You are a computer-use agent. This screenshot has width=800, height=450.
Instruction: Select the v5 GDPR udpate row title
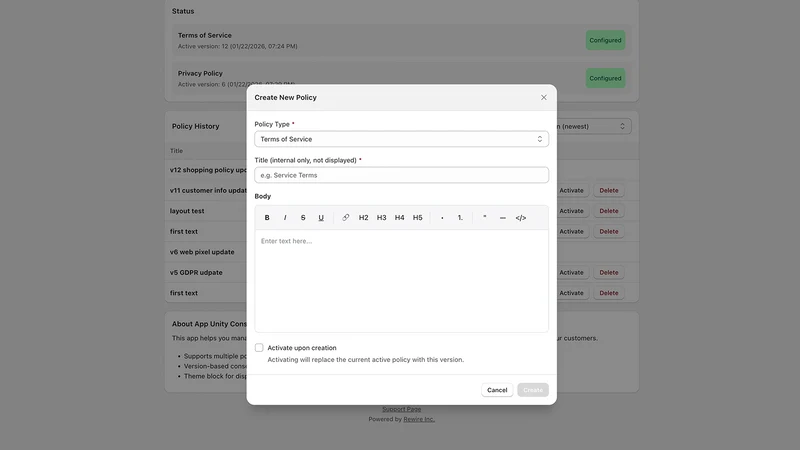coord(196,272)
